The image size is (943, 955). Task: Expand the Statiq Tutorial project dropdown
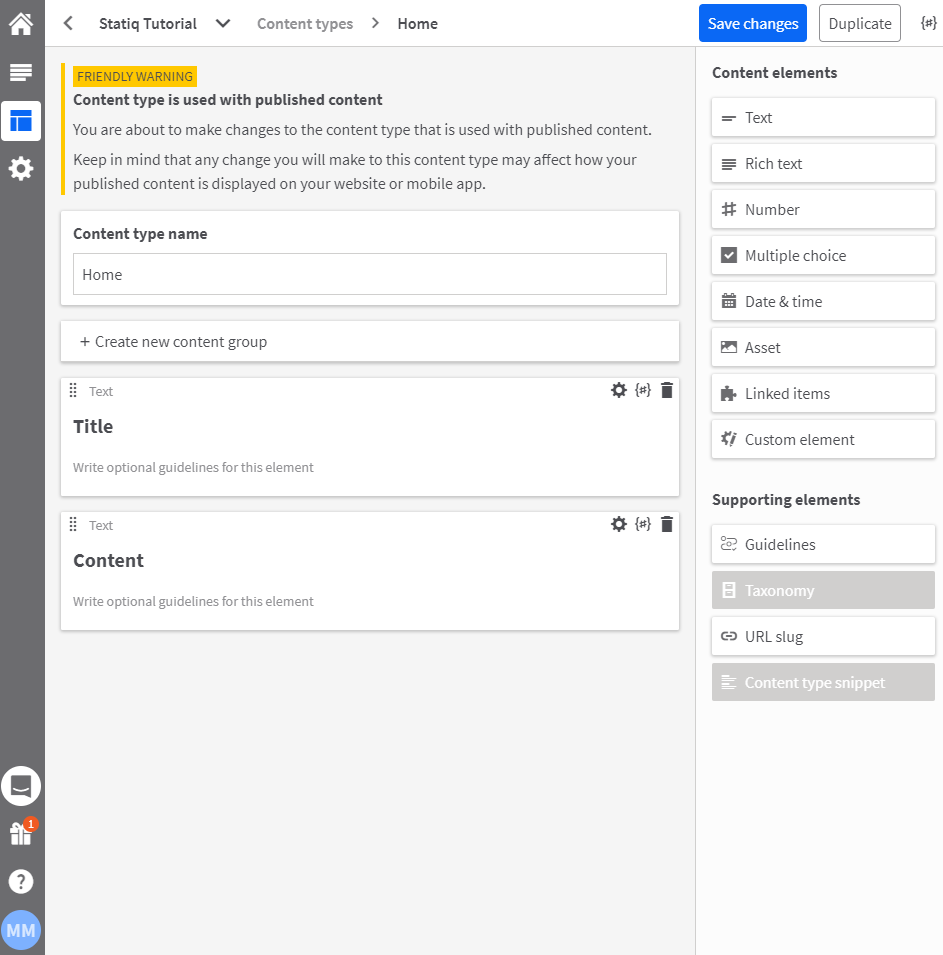222,23
